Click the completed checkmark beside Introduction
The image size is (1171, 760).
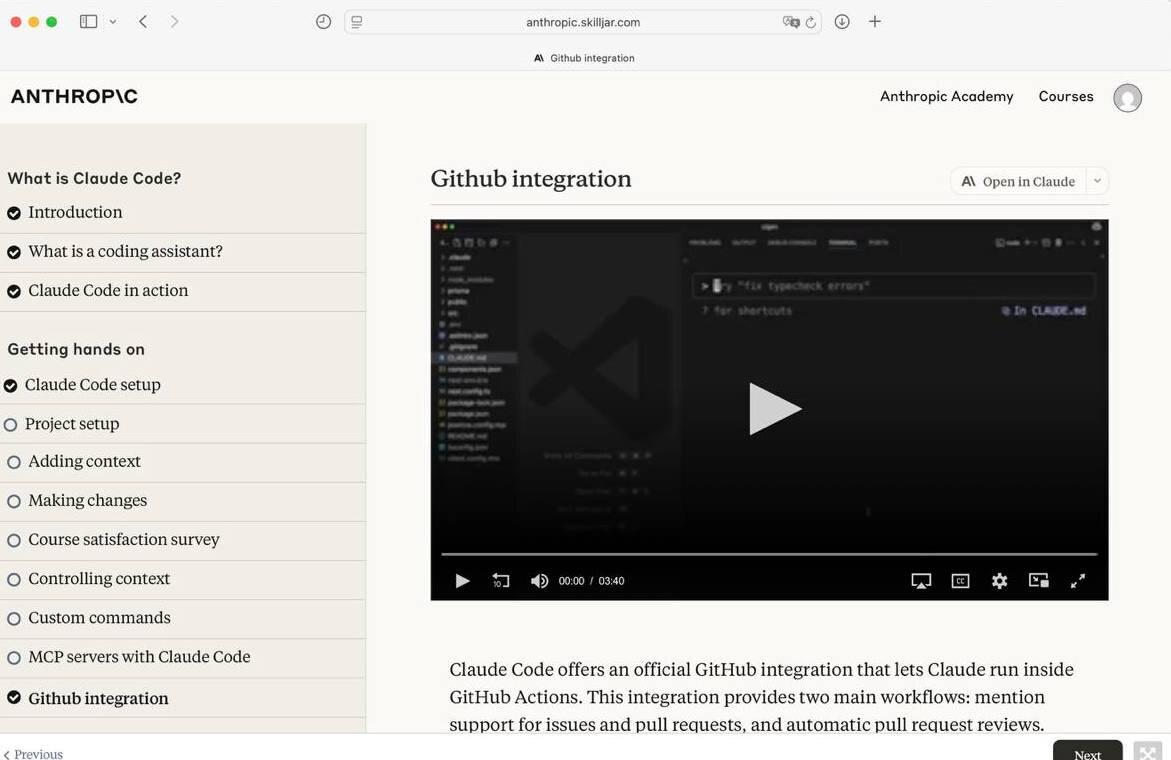pyautogui.click(x=13, y=214)
